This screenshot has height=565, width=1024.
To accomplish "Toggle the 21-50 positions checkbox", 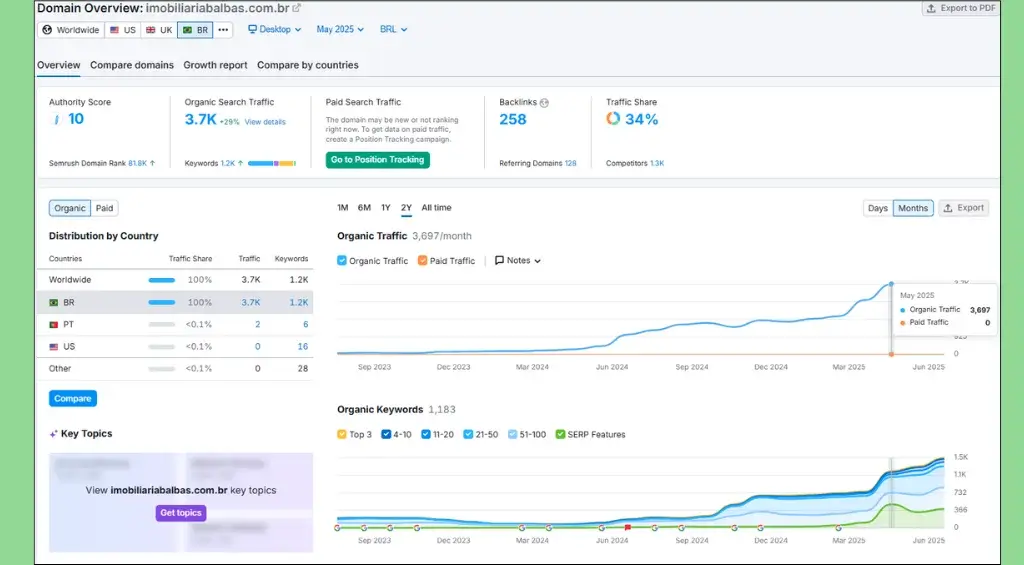I will 468,434.
